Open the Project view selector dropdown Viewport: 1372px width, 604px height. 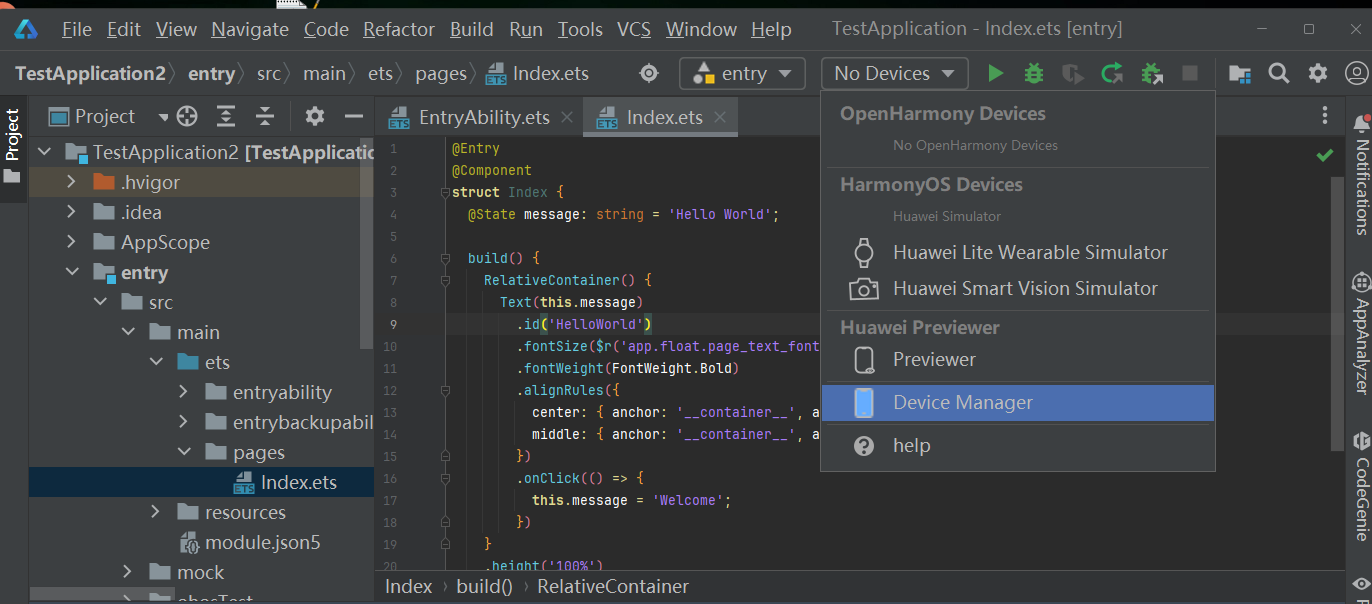(x=109, y=117)
